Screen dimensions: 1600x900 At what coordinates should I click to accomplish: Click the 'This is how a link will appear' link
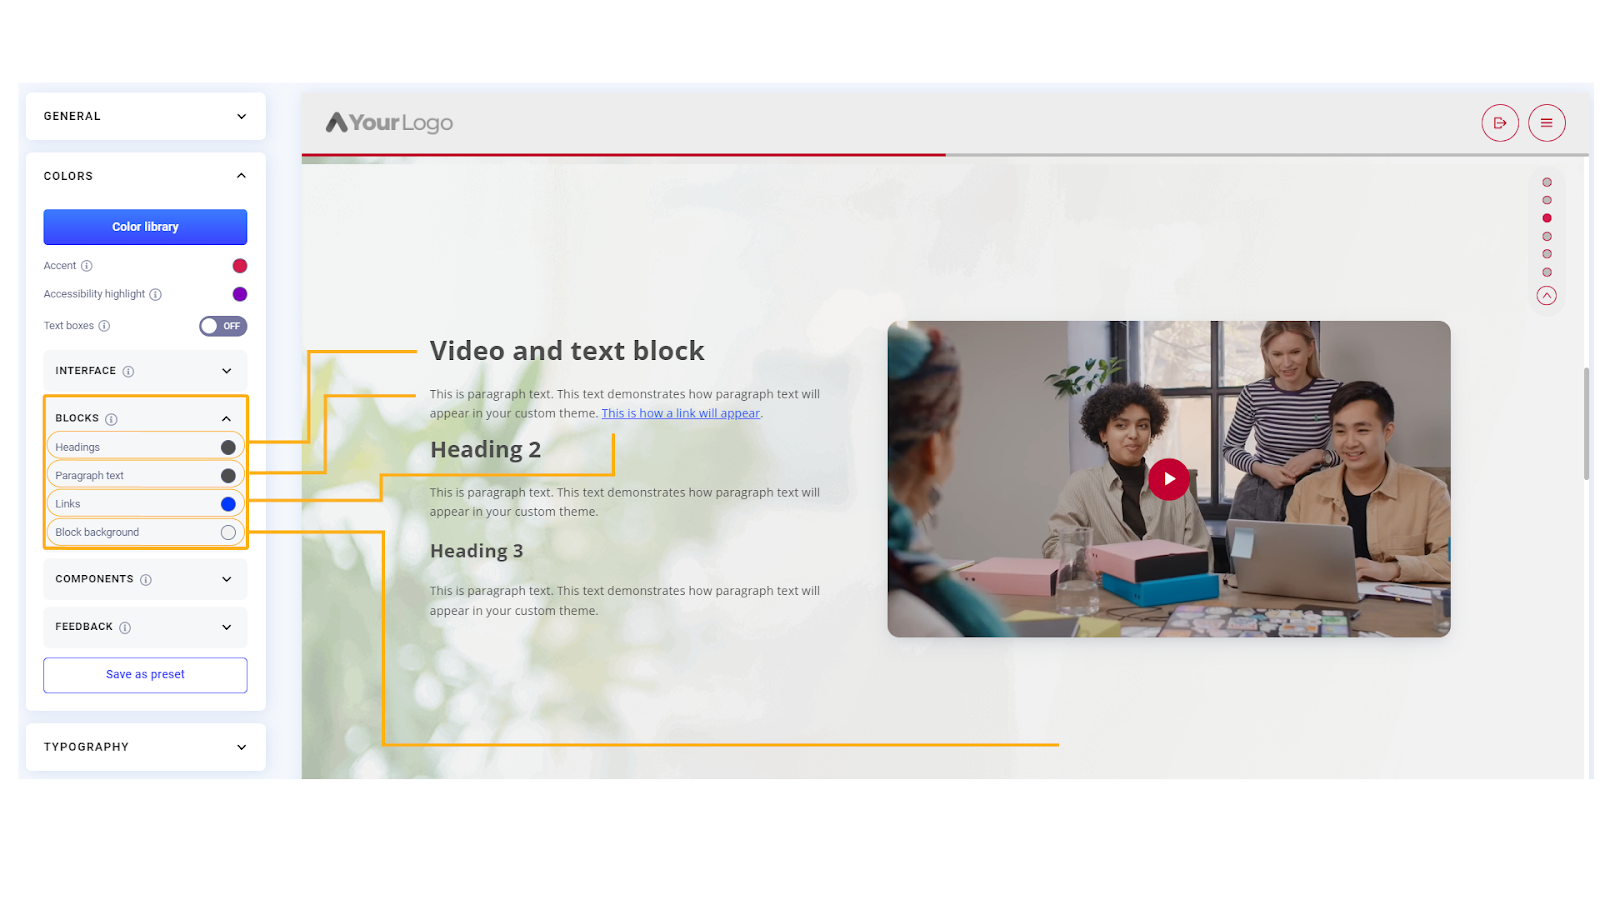coord(680,413)
